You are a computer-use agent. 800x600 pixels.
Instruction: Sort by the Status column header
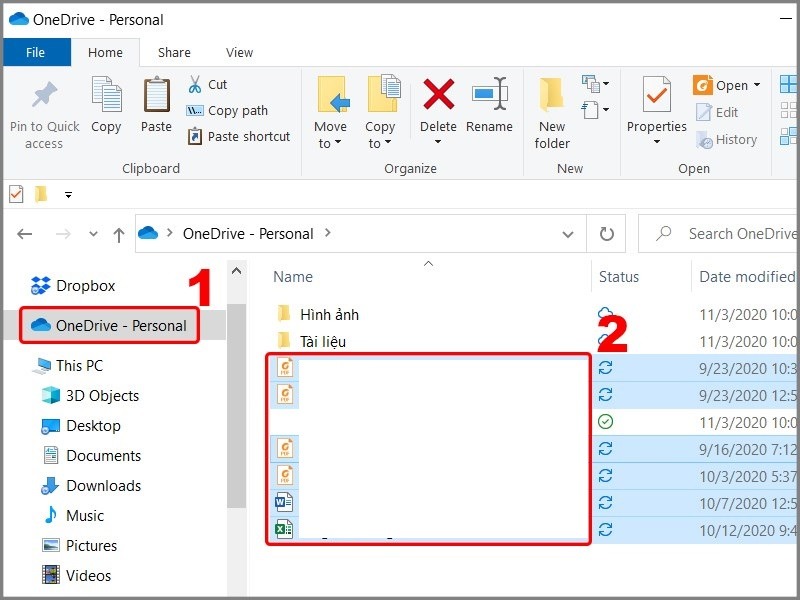coord(619,277)
